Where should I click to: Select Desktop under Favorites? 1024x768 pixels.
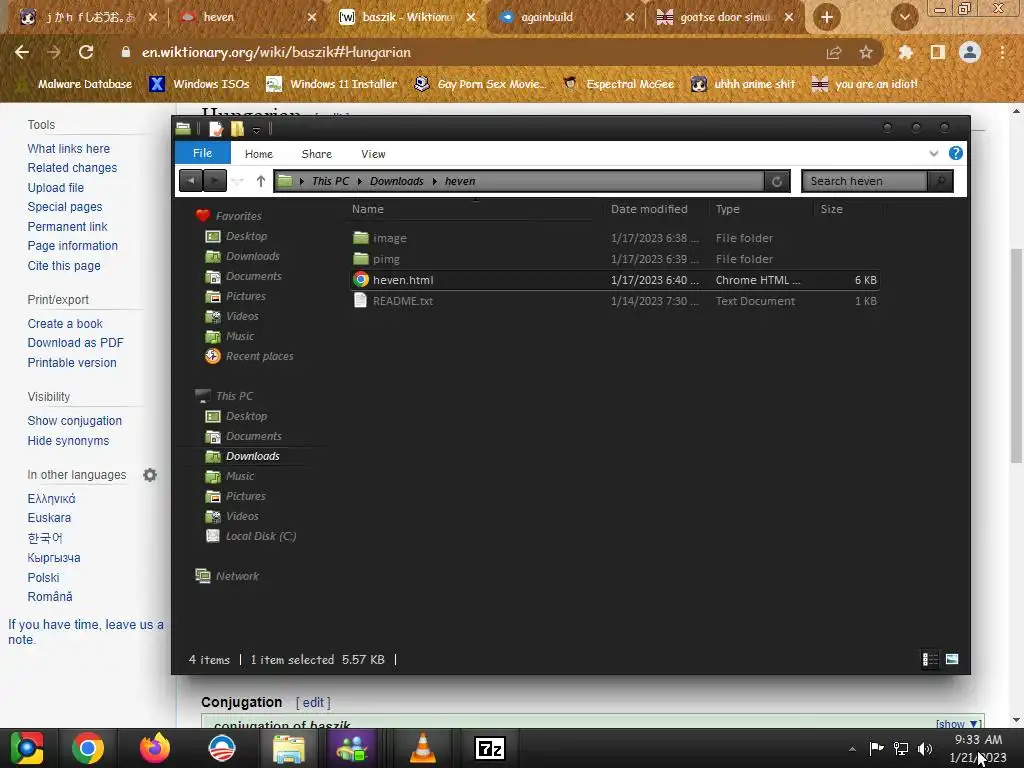246,236
